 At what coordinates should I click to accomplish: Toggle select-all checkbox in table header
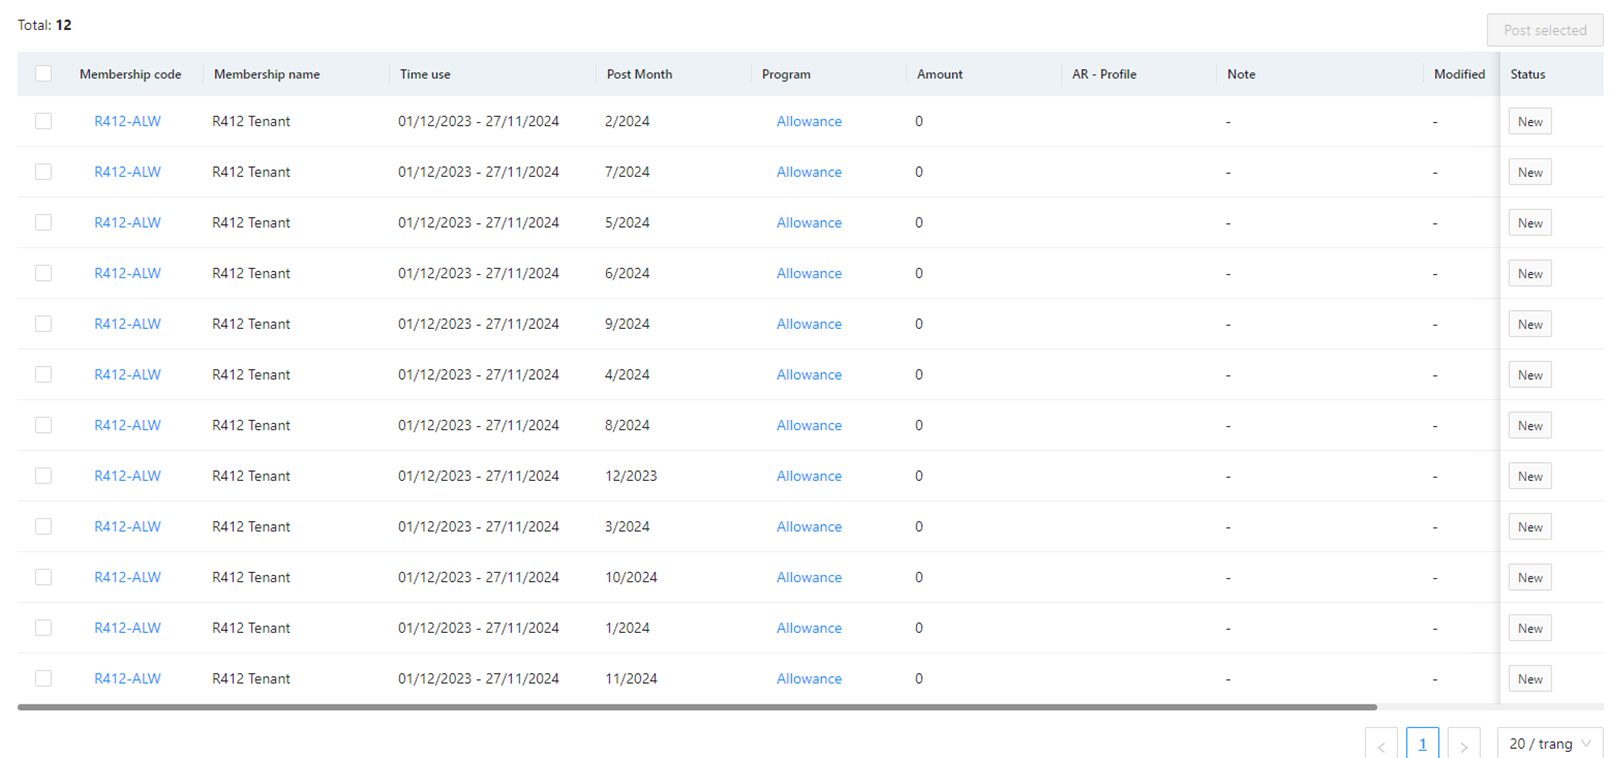[43, 73]
